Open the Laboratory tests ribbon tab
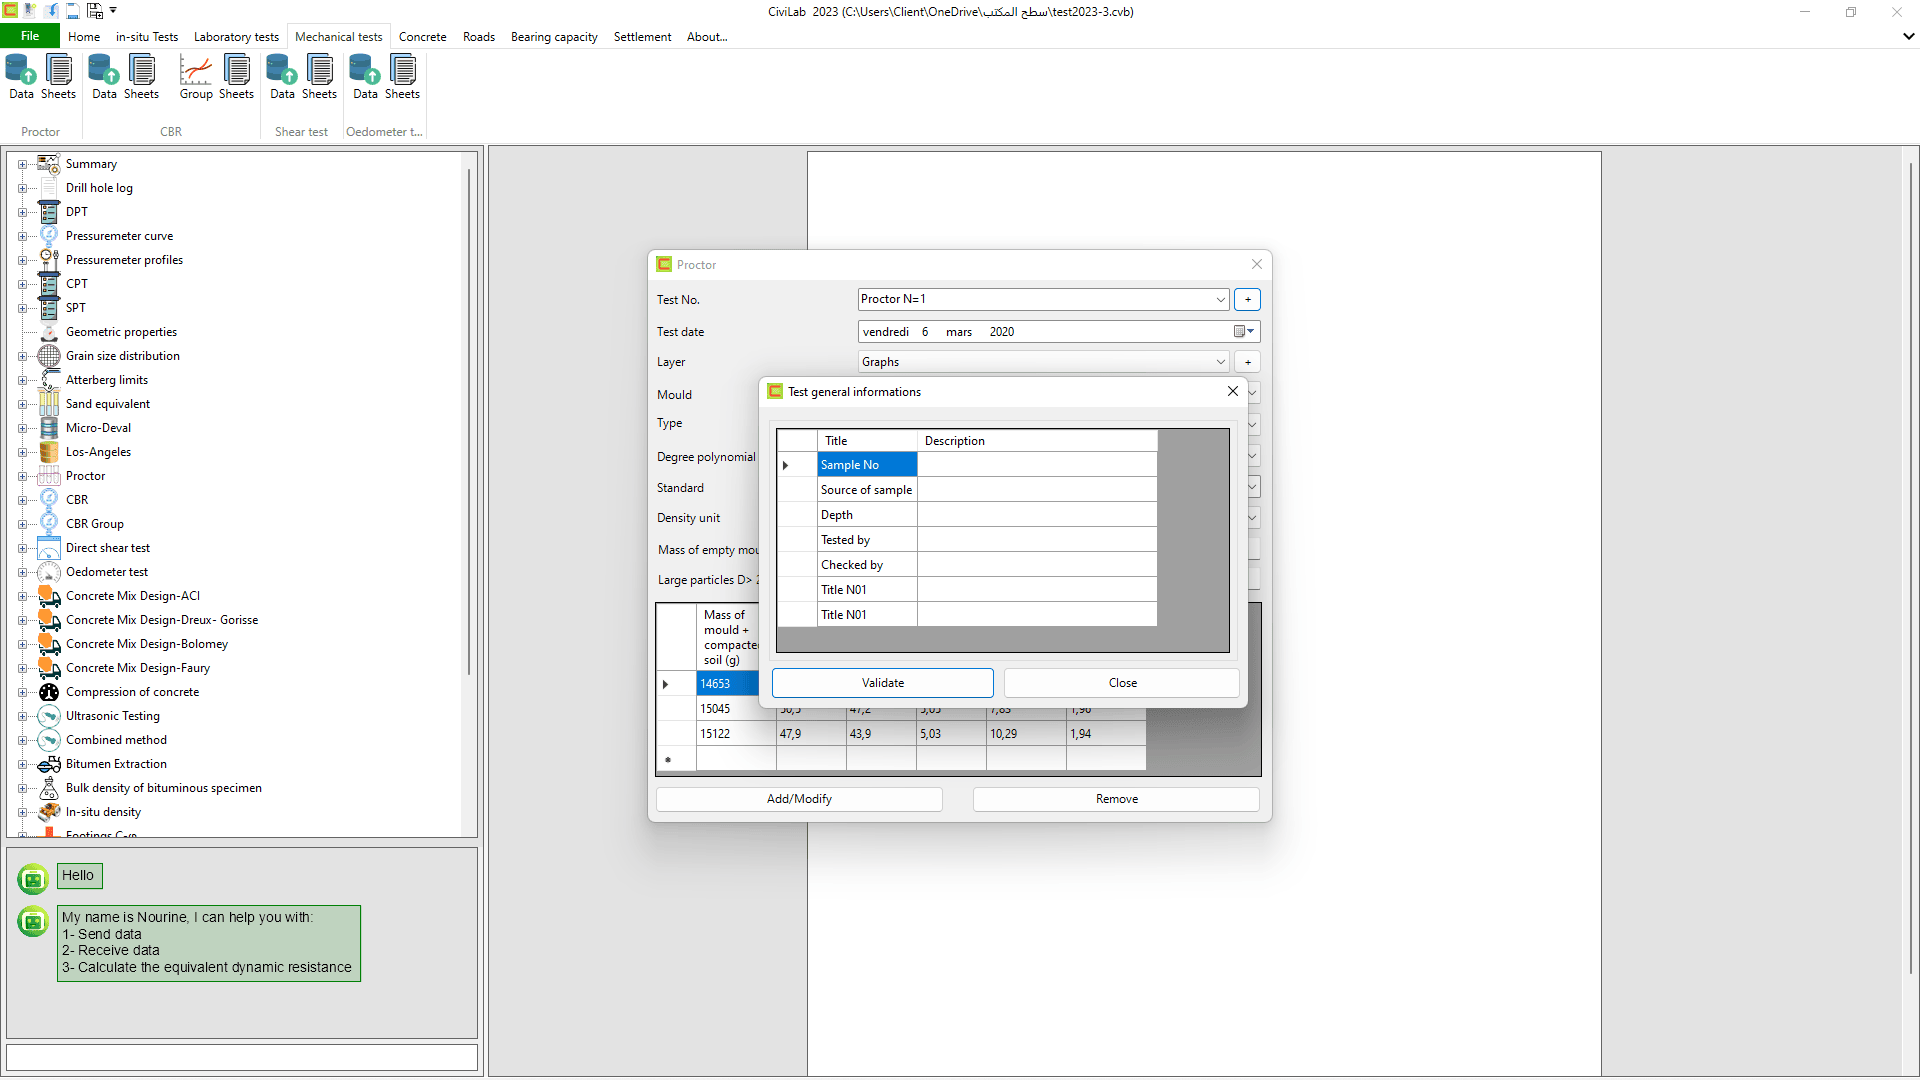Viewport: 1920px width, 1080px height. pyautogui.click(x=236, y=37)
